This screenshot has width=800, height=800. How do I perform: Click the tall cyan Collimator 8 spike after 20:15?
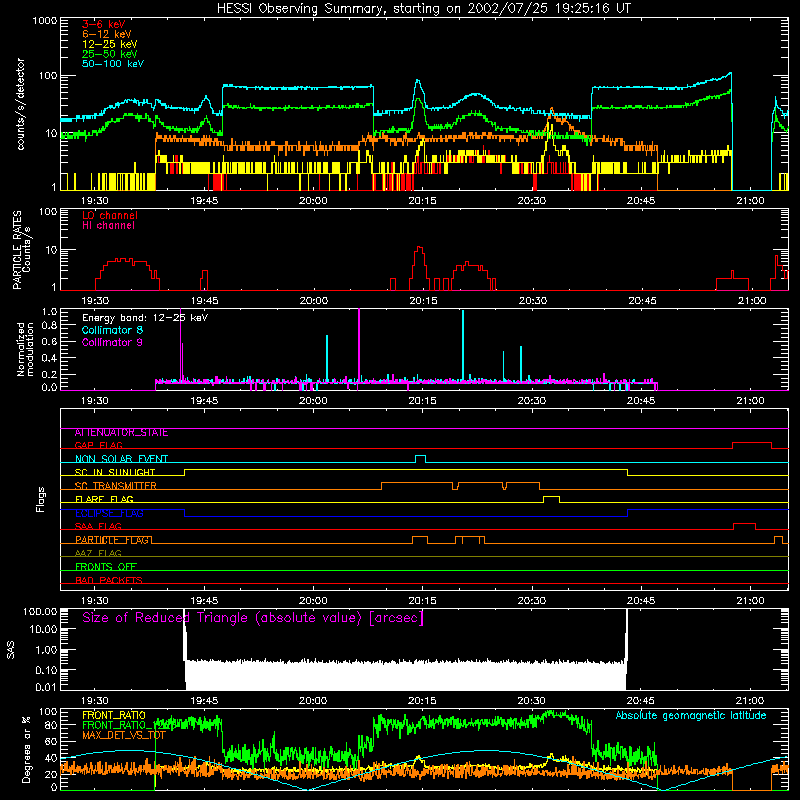[x=463, y=345]
